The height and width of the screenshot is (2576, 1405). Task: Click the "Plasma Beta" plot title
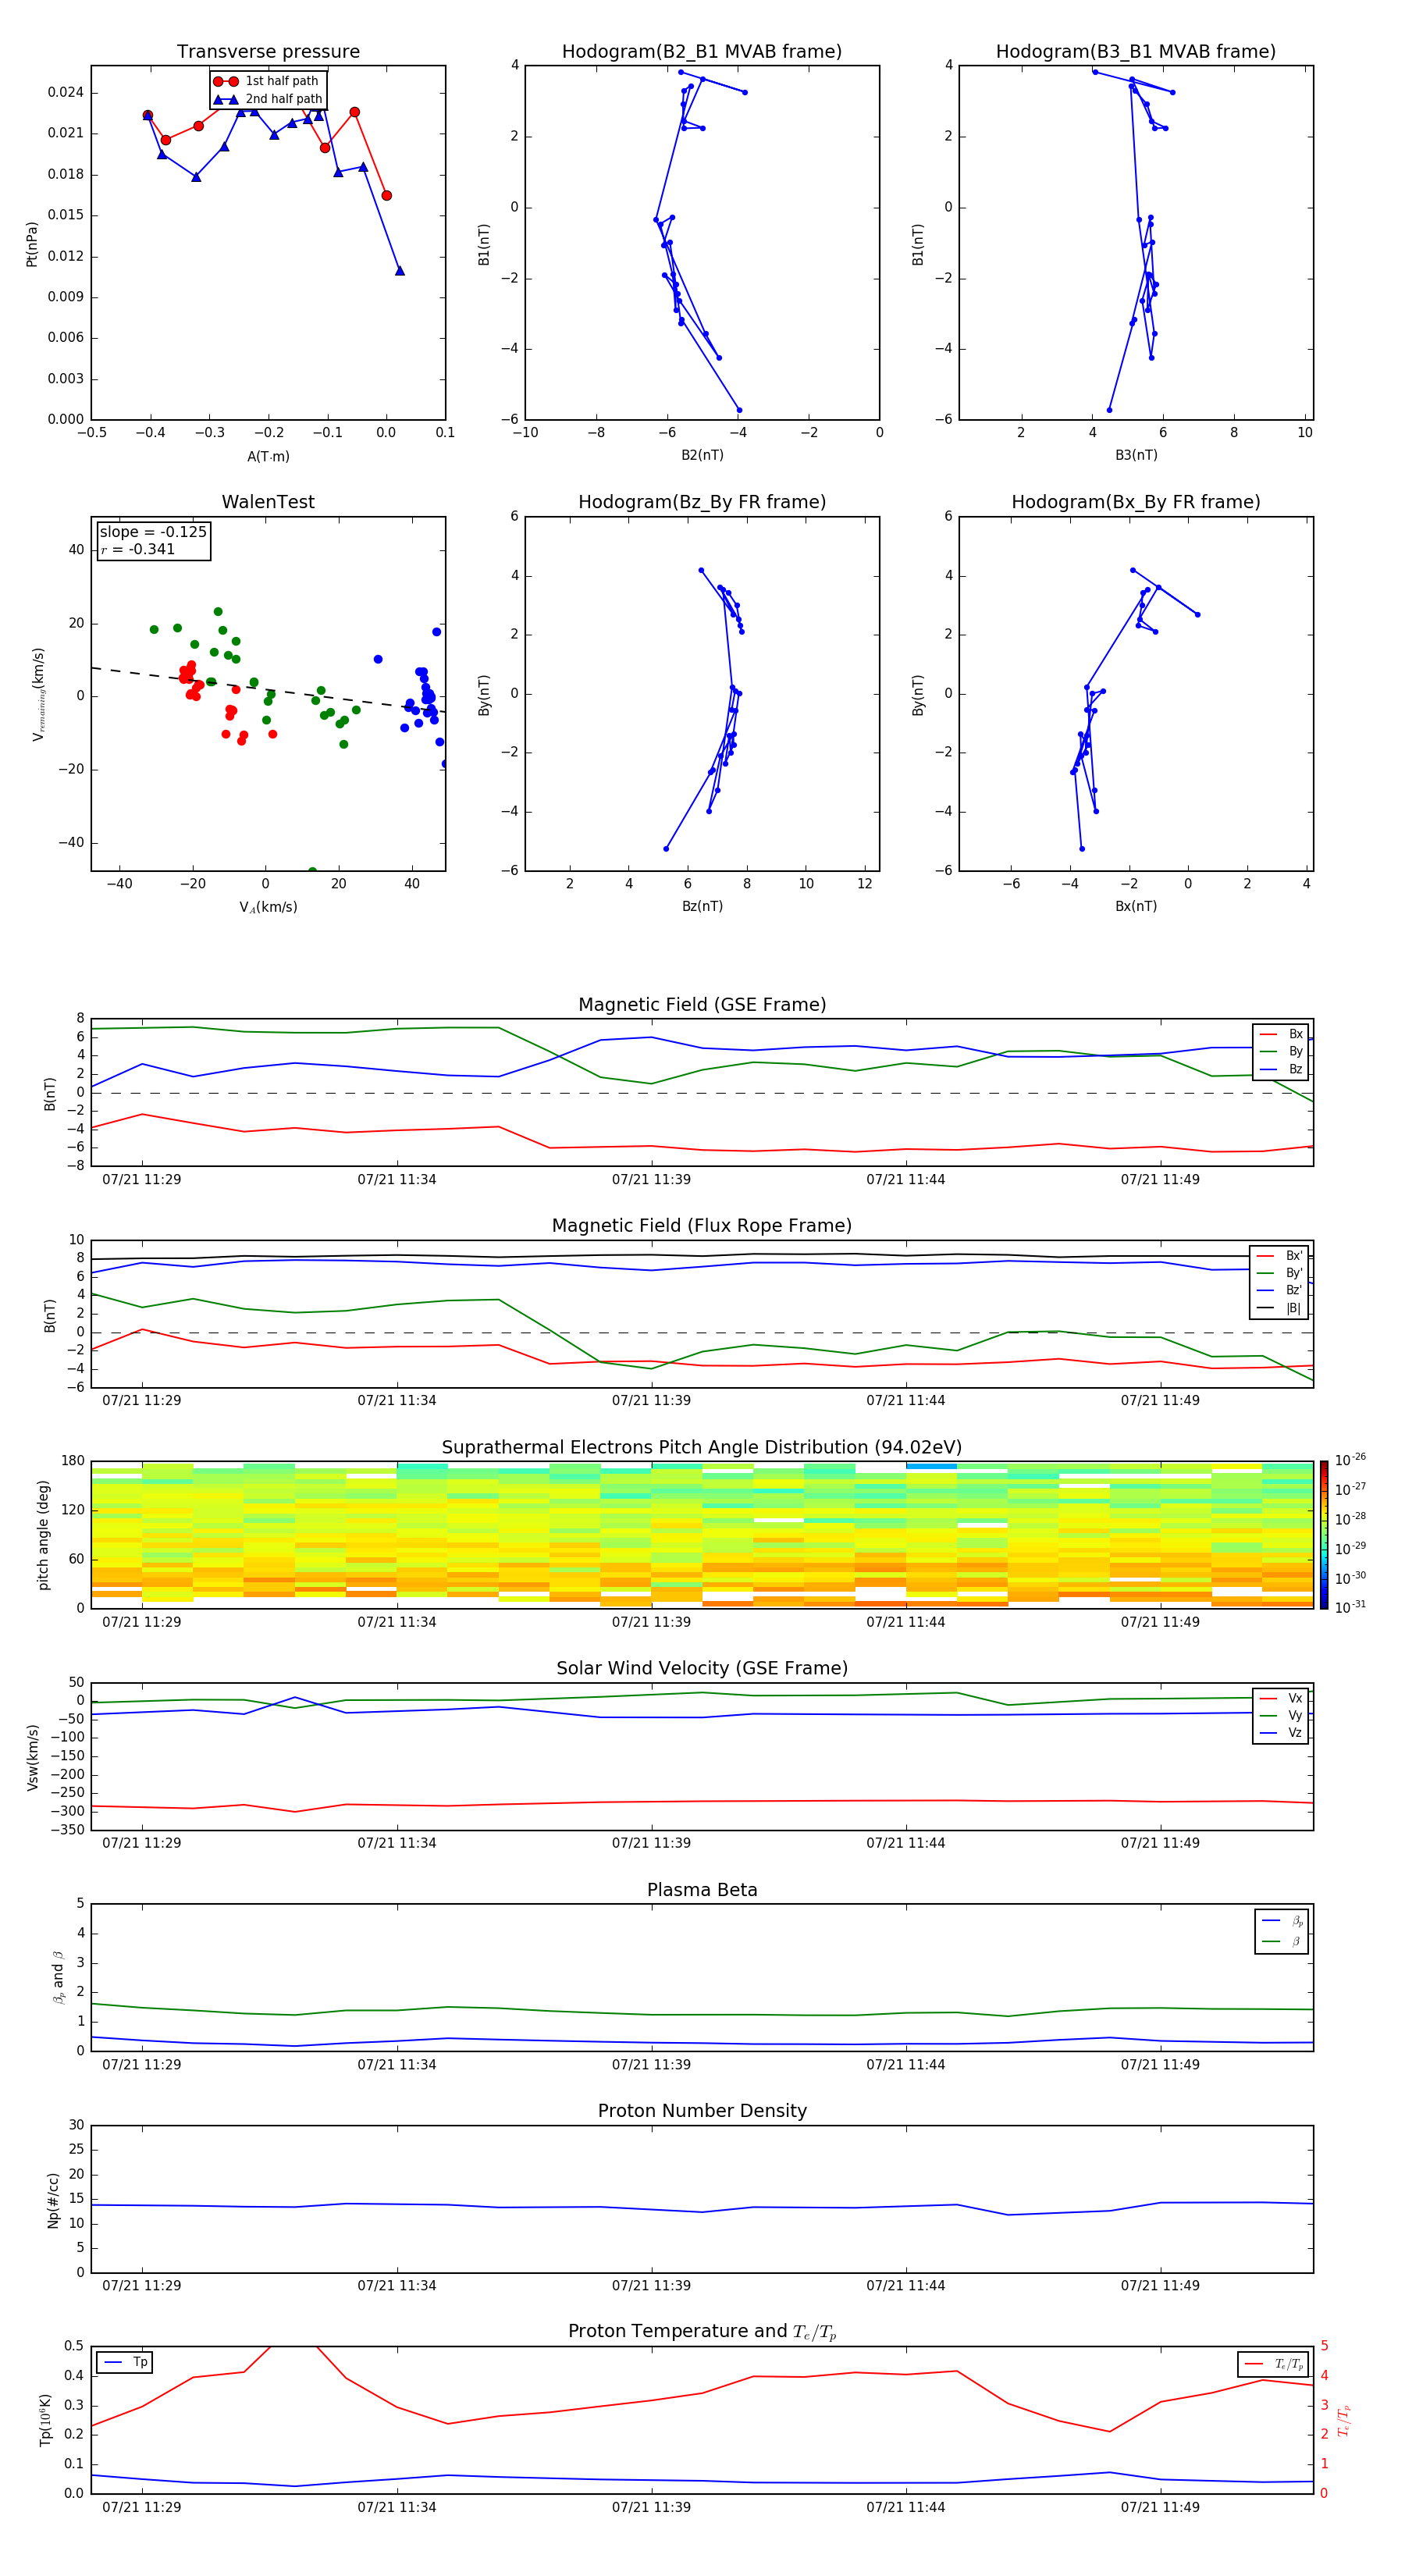[x=702, y=1890]
